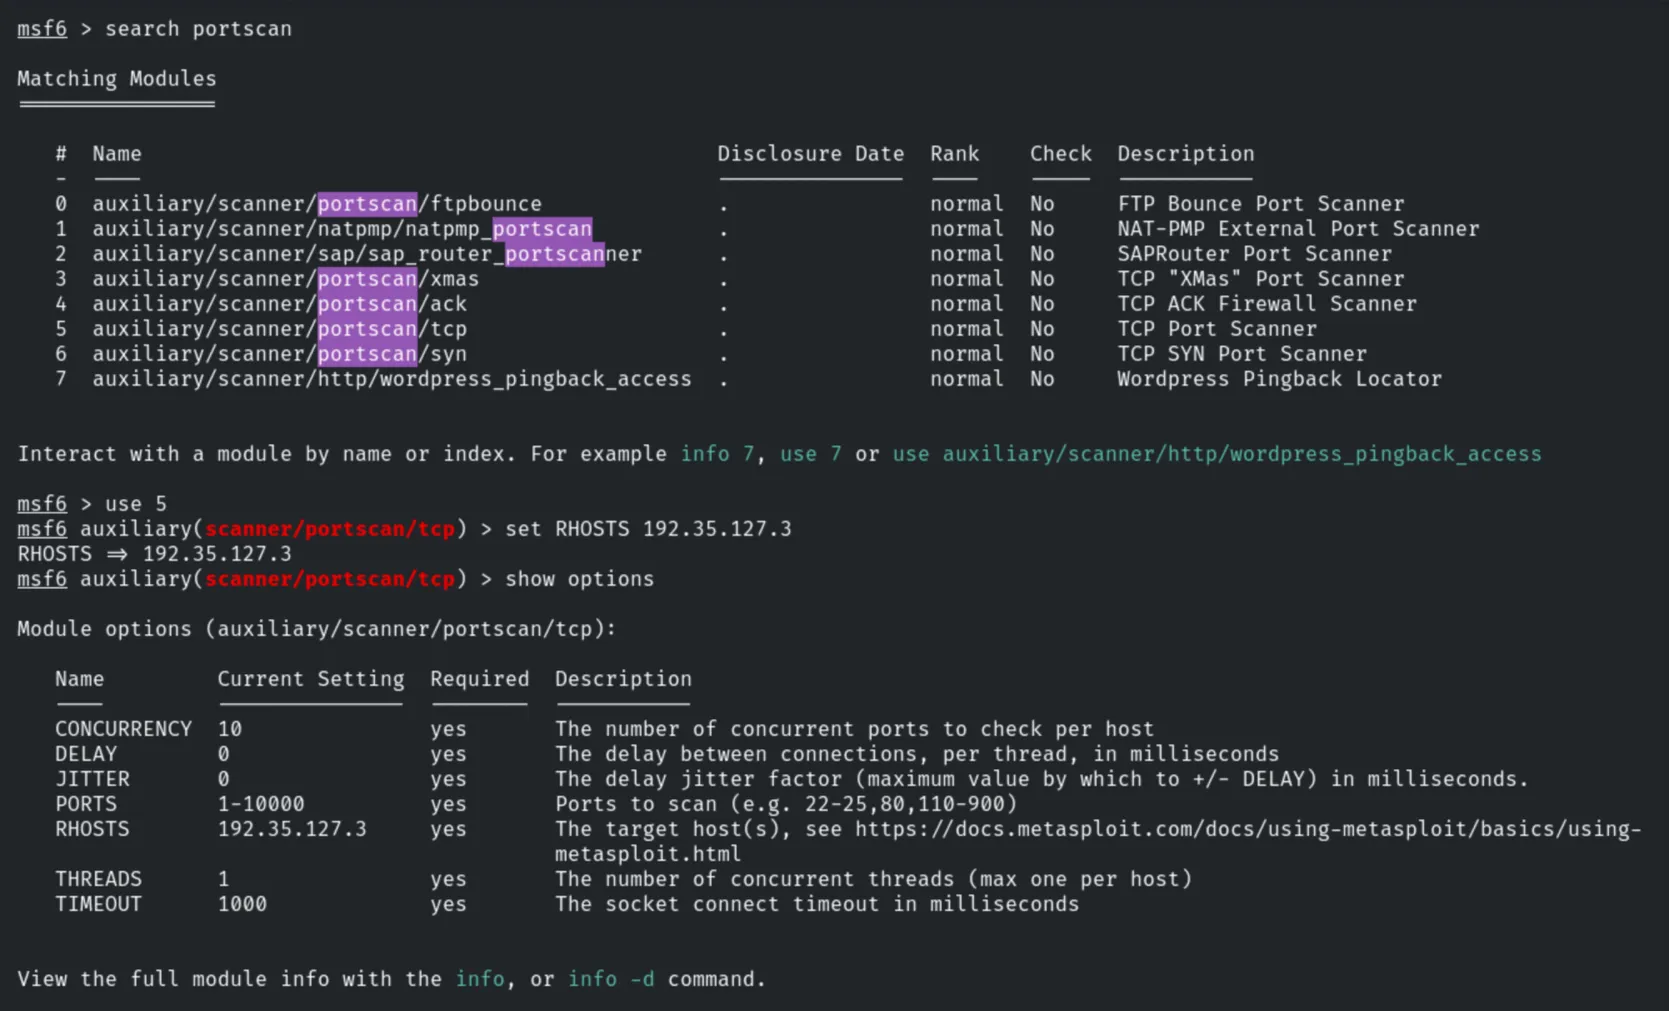This screenshot has width=1669, height=1011.
Task: Select the 'Matching Modules' heading
Action: click(116, 79)
